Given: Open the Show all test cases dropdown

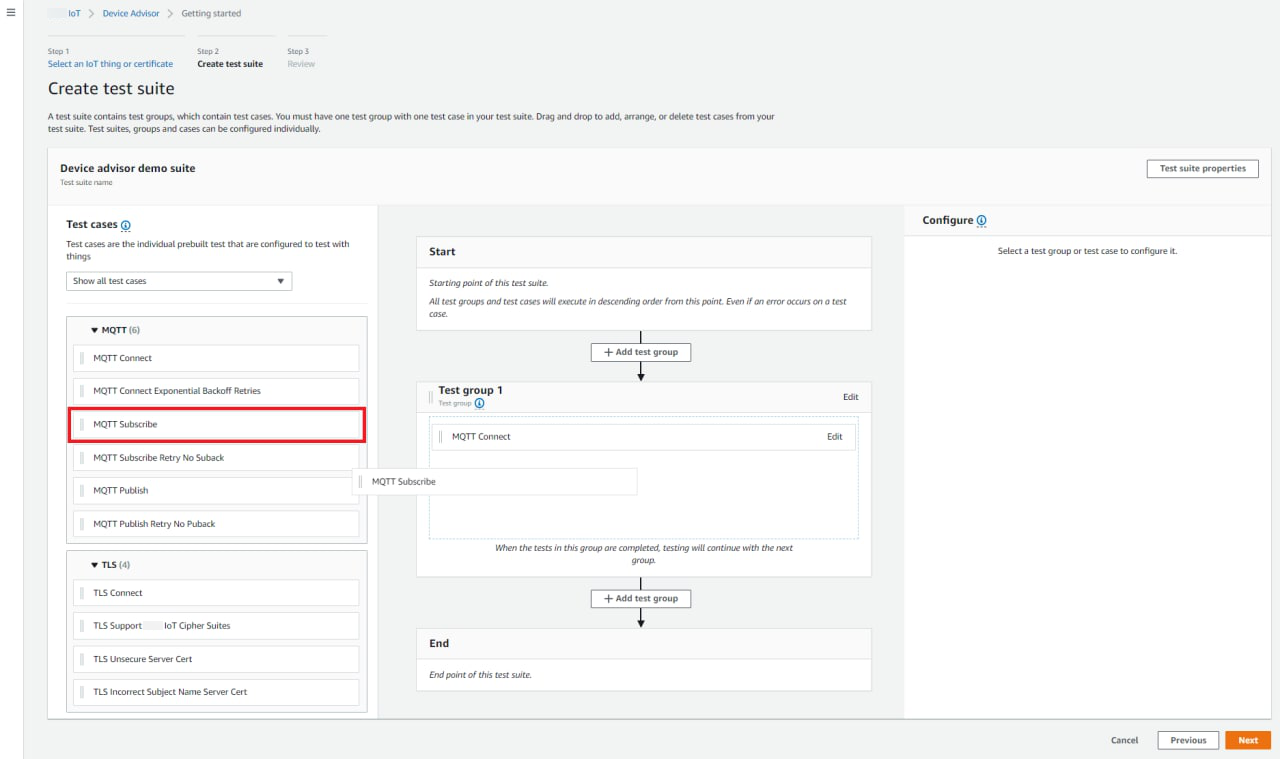Looking at the screenshot, I should [x=179, y=281].
